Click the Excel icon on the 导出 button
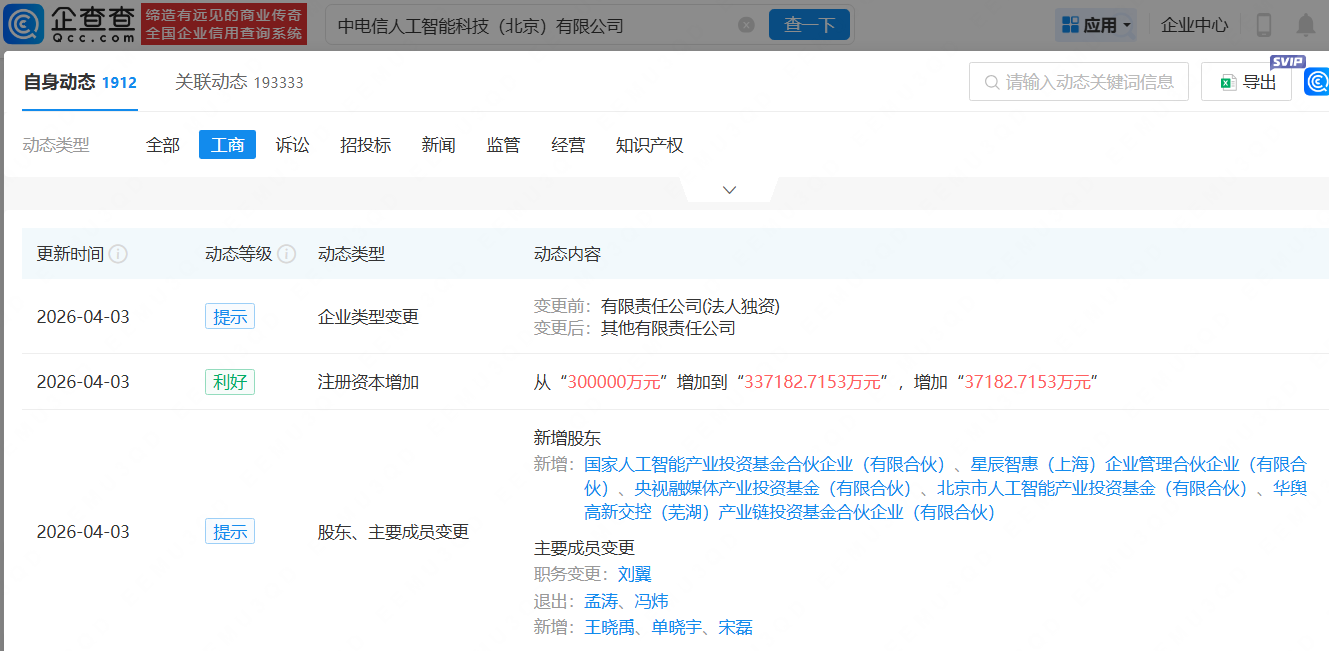This screenshot has height=651, width=1329. pyautogui.click(x=1228, y=81)
